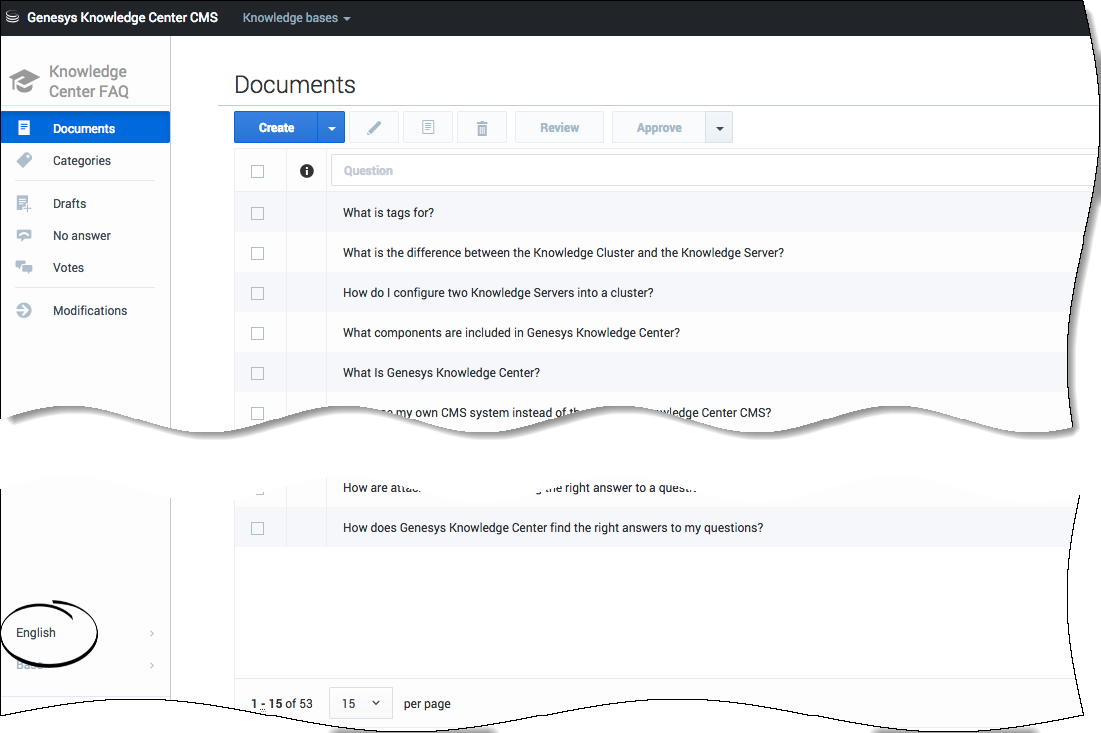The image size is (1101, 733).
Task: Click the Modifications arrow icon in sidebar
Action: coord(24,311)
